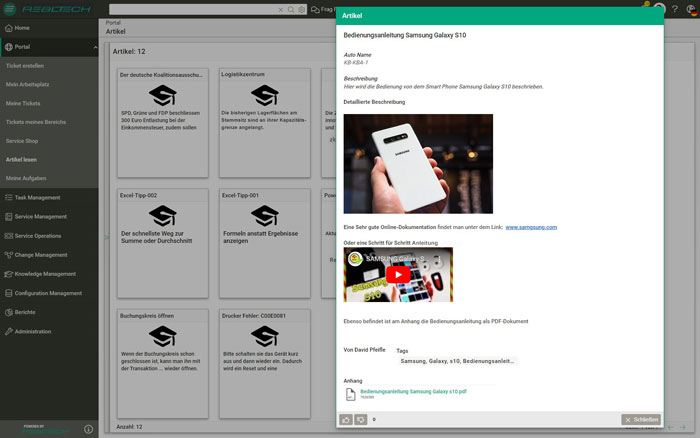This screenshot has width=700, height=438.
Task: Click the 'Artikel: 12' heading
Action: pyautogui.click(x=129, y=52)
